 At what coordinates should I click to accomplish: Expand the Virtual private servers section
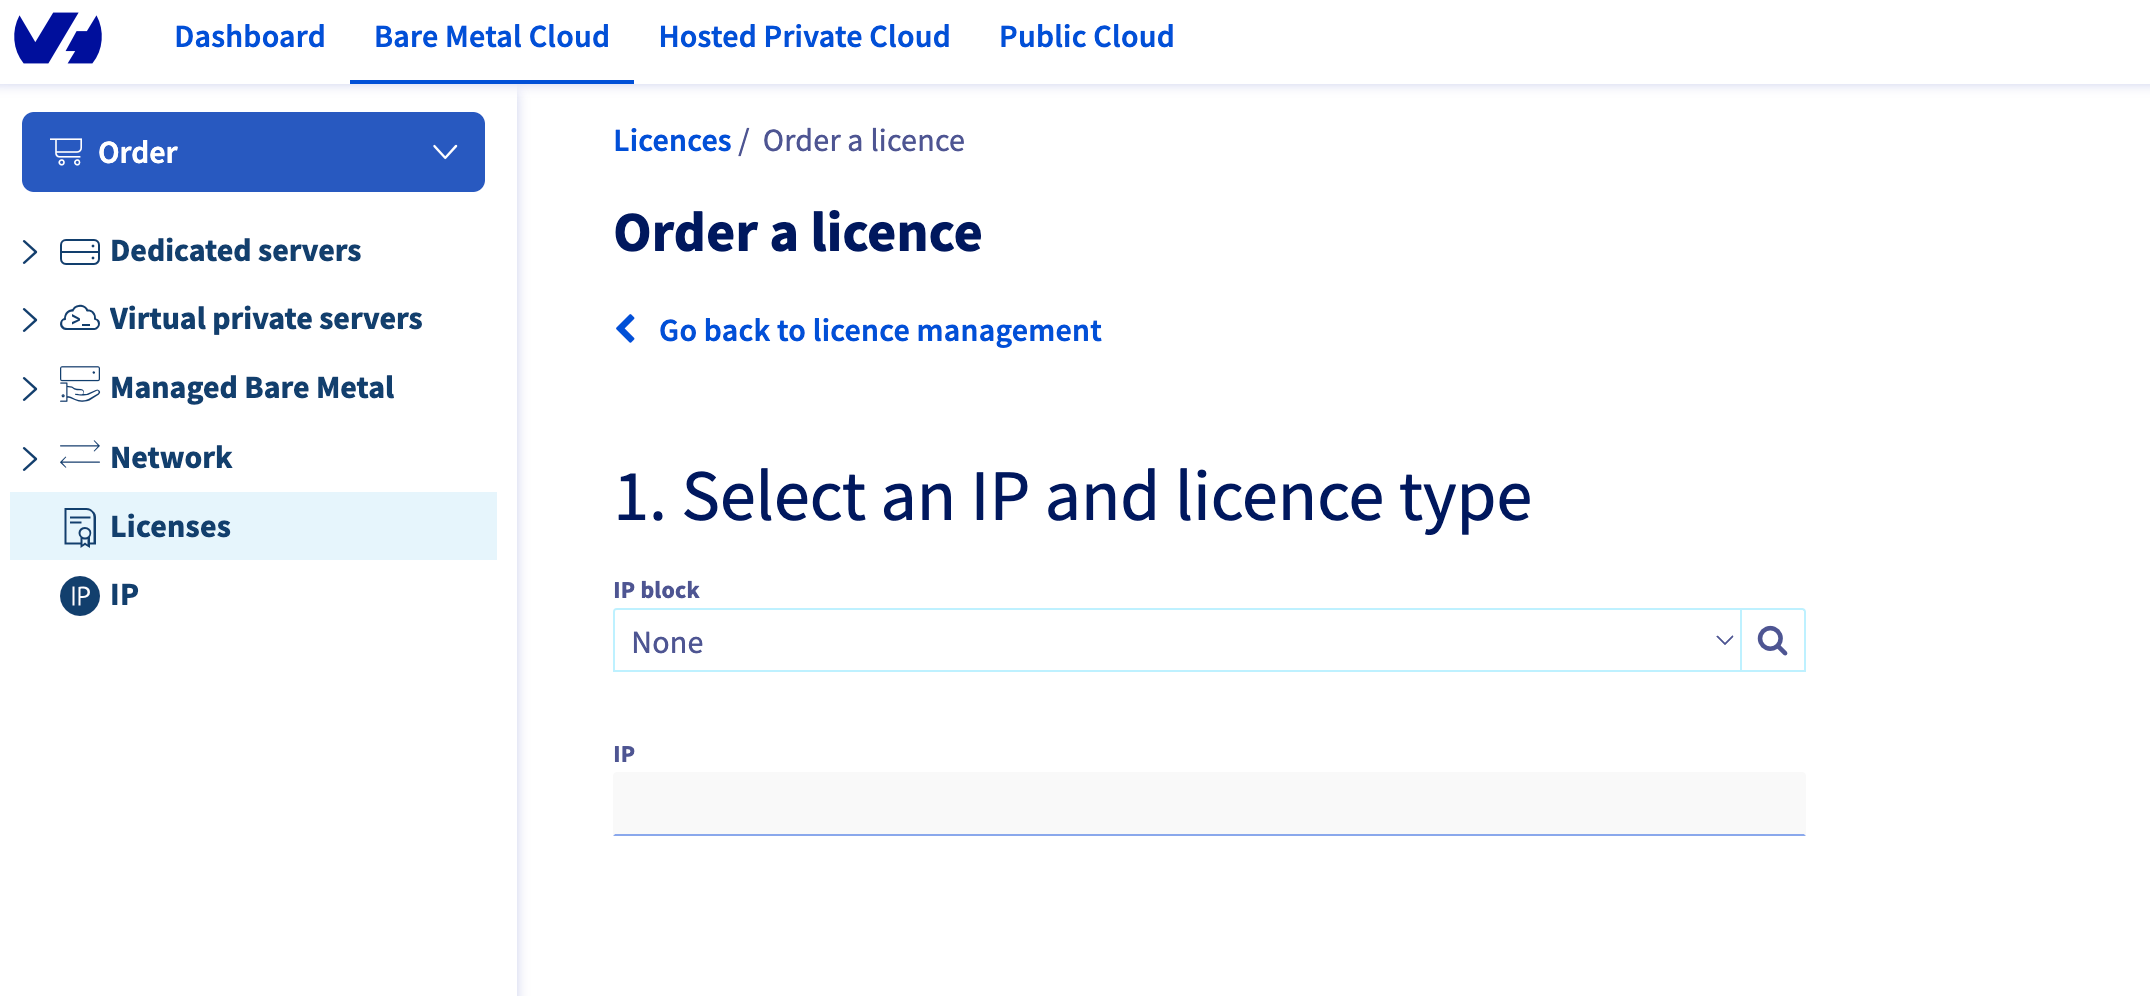click(x=29, y=318)
